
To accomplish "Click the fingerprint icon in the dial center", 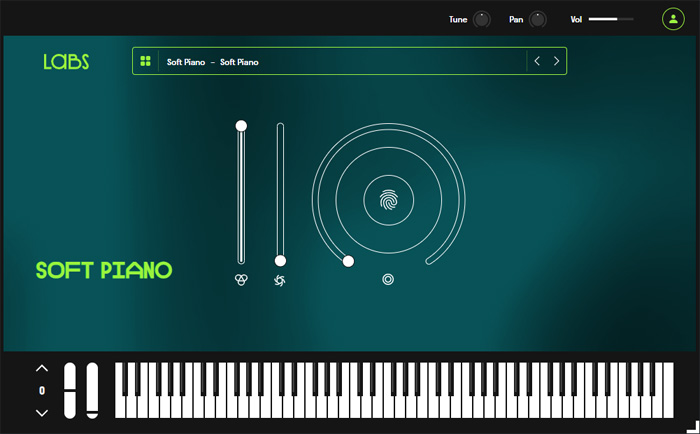I will [388, 200].
